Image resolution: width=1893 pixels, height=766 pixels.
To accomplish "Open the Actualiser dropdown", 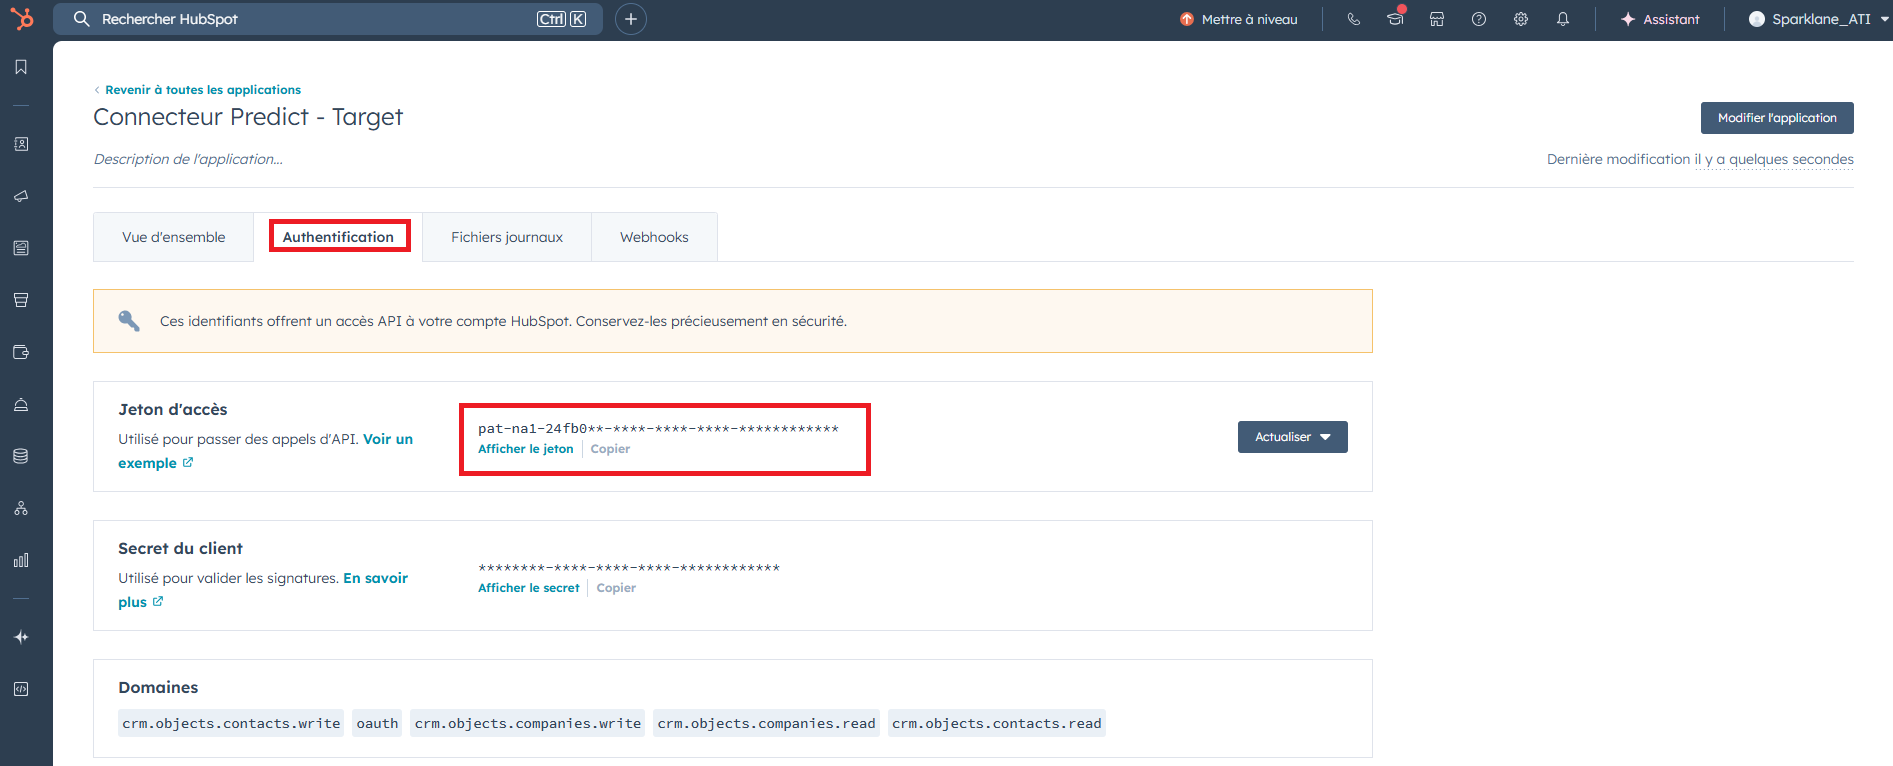I will [x=1293, y=437].
